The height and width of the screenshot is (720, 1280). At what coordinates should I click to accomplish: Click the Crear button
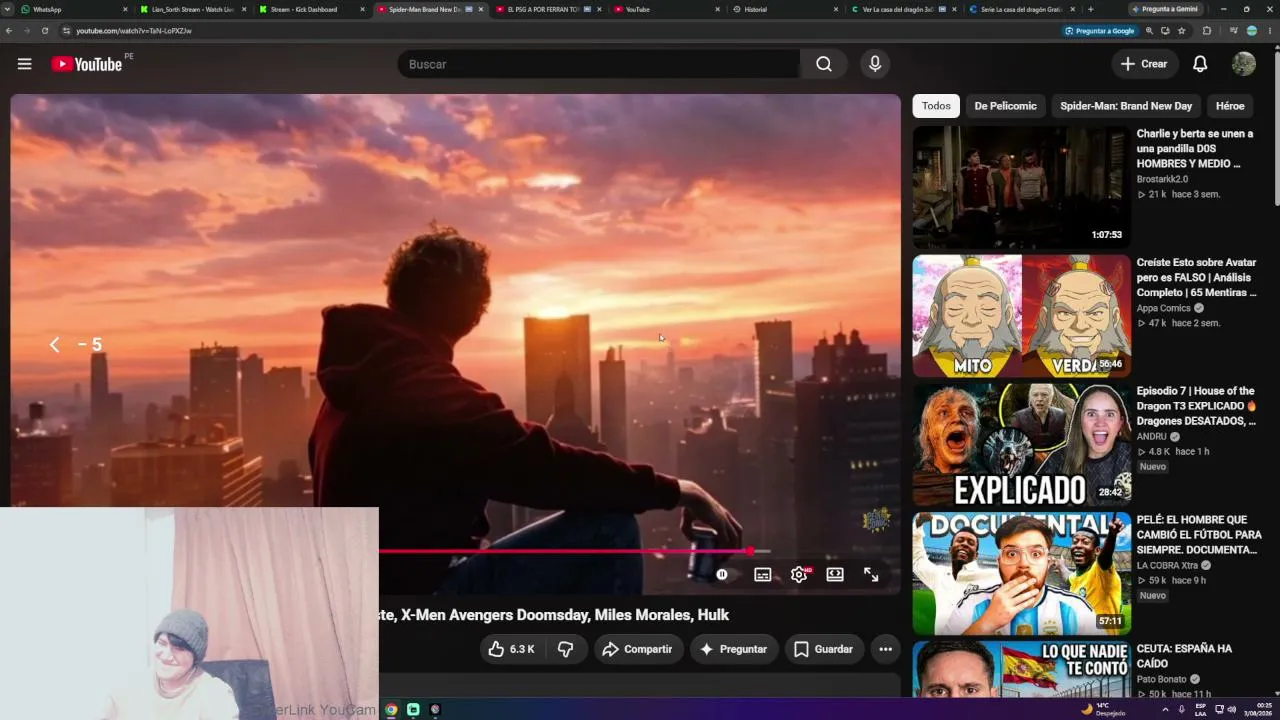point(1144,64)
